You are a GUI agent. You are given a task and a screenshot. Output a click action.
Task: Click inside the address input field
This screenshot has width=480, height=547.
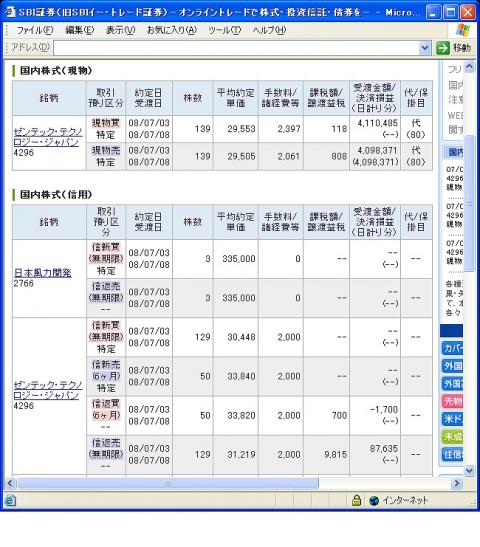click(x=236, y=48)
